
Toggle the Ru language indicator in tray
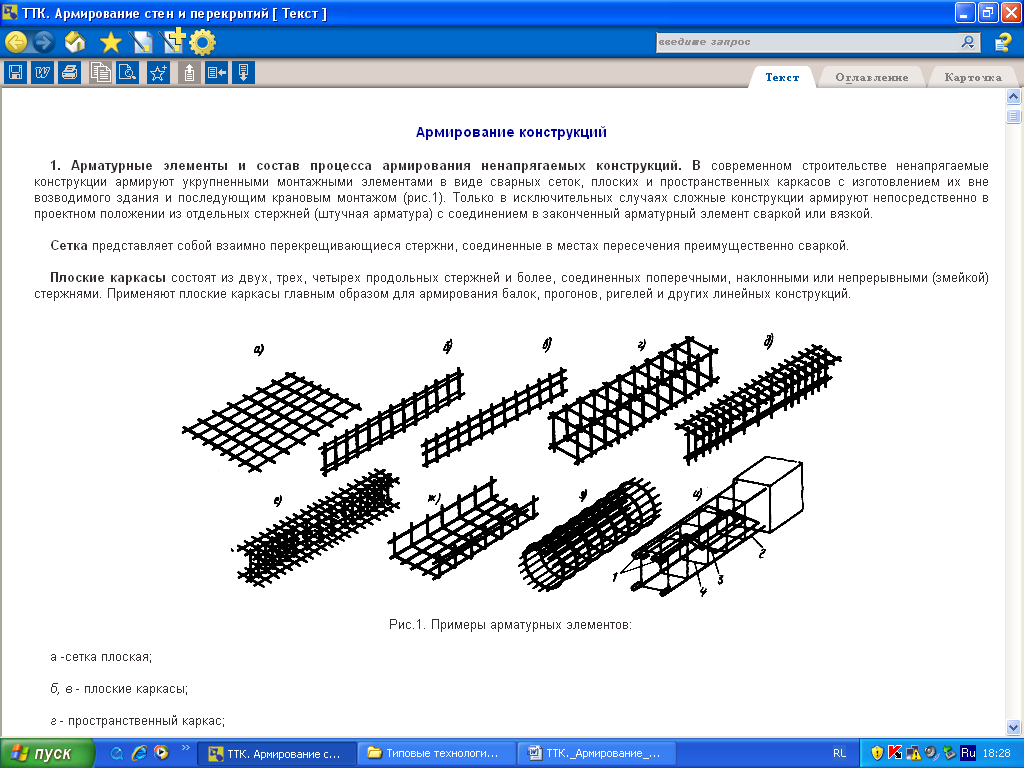point(968,752)
